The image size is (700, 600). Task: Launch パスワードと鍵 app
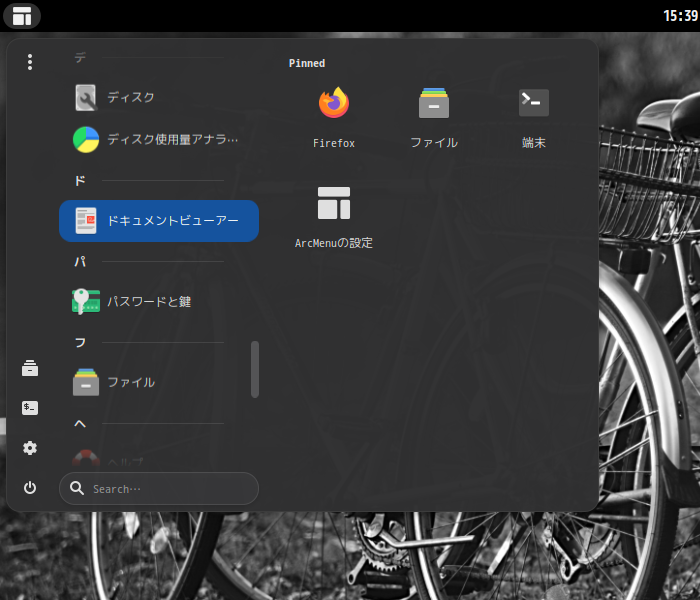pos(159,302)
